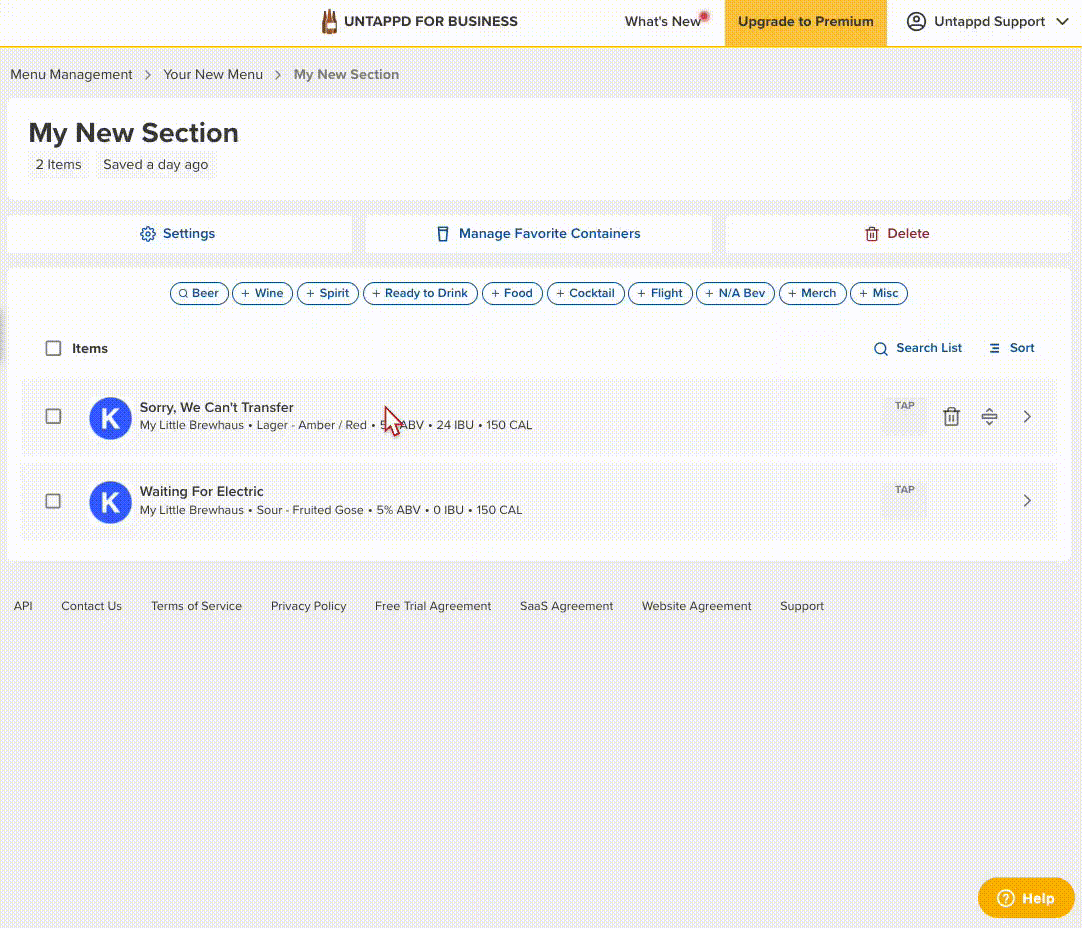The height and width of the screenshot is (928, 1082).
Task: Expand the Untappd Support account dropdown
Action: click(x=1062, y=21)
